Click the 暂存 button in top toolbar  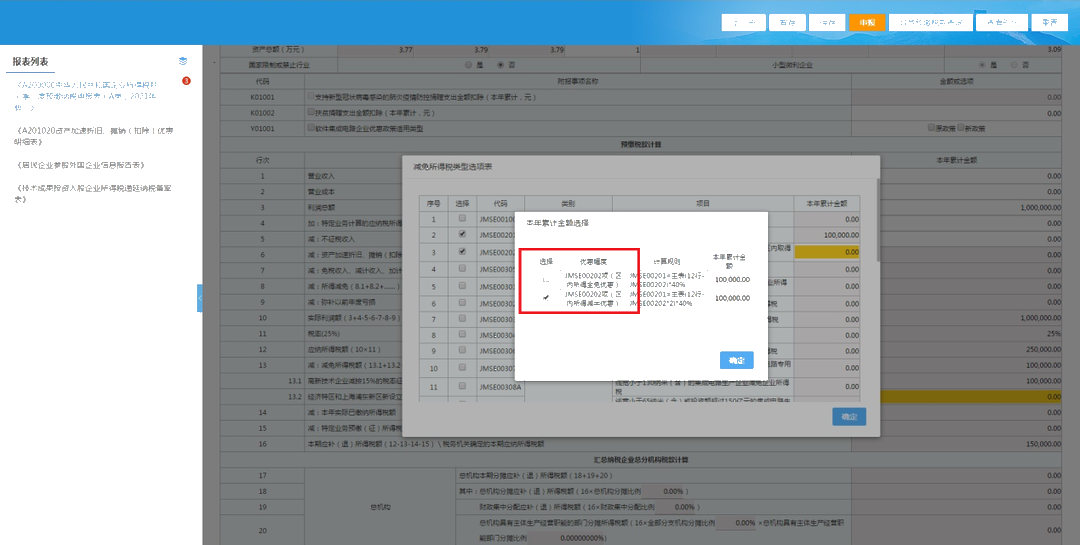(x=788, y=22)
